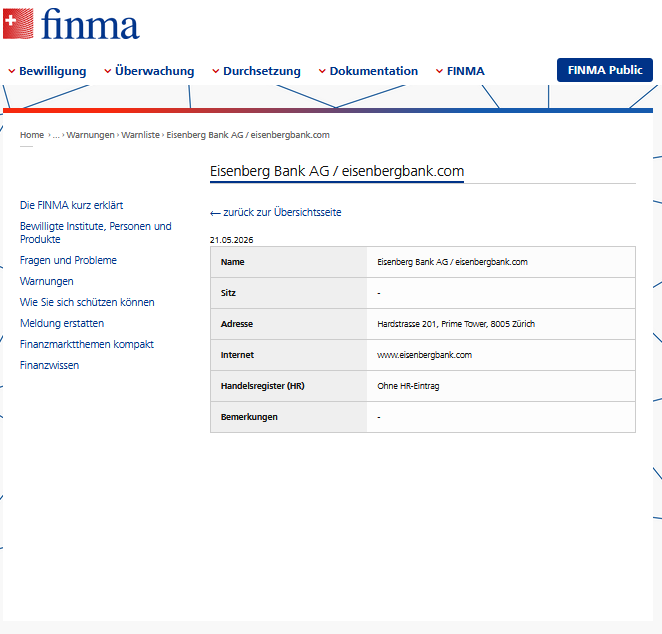662x634 pixels.
Task: Open Warnungen in sidebar
Action: [x=46, y=281]
